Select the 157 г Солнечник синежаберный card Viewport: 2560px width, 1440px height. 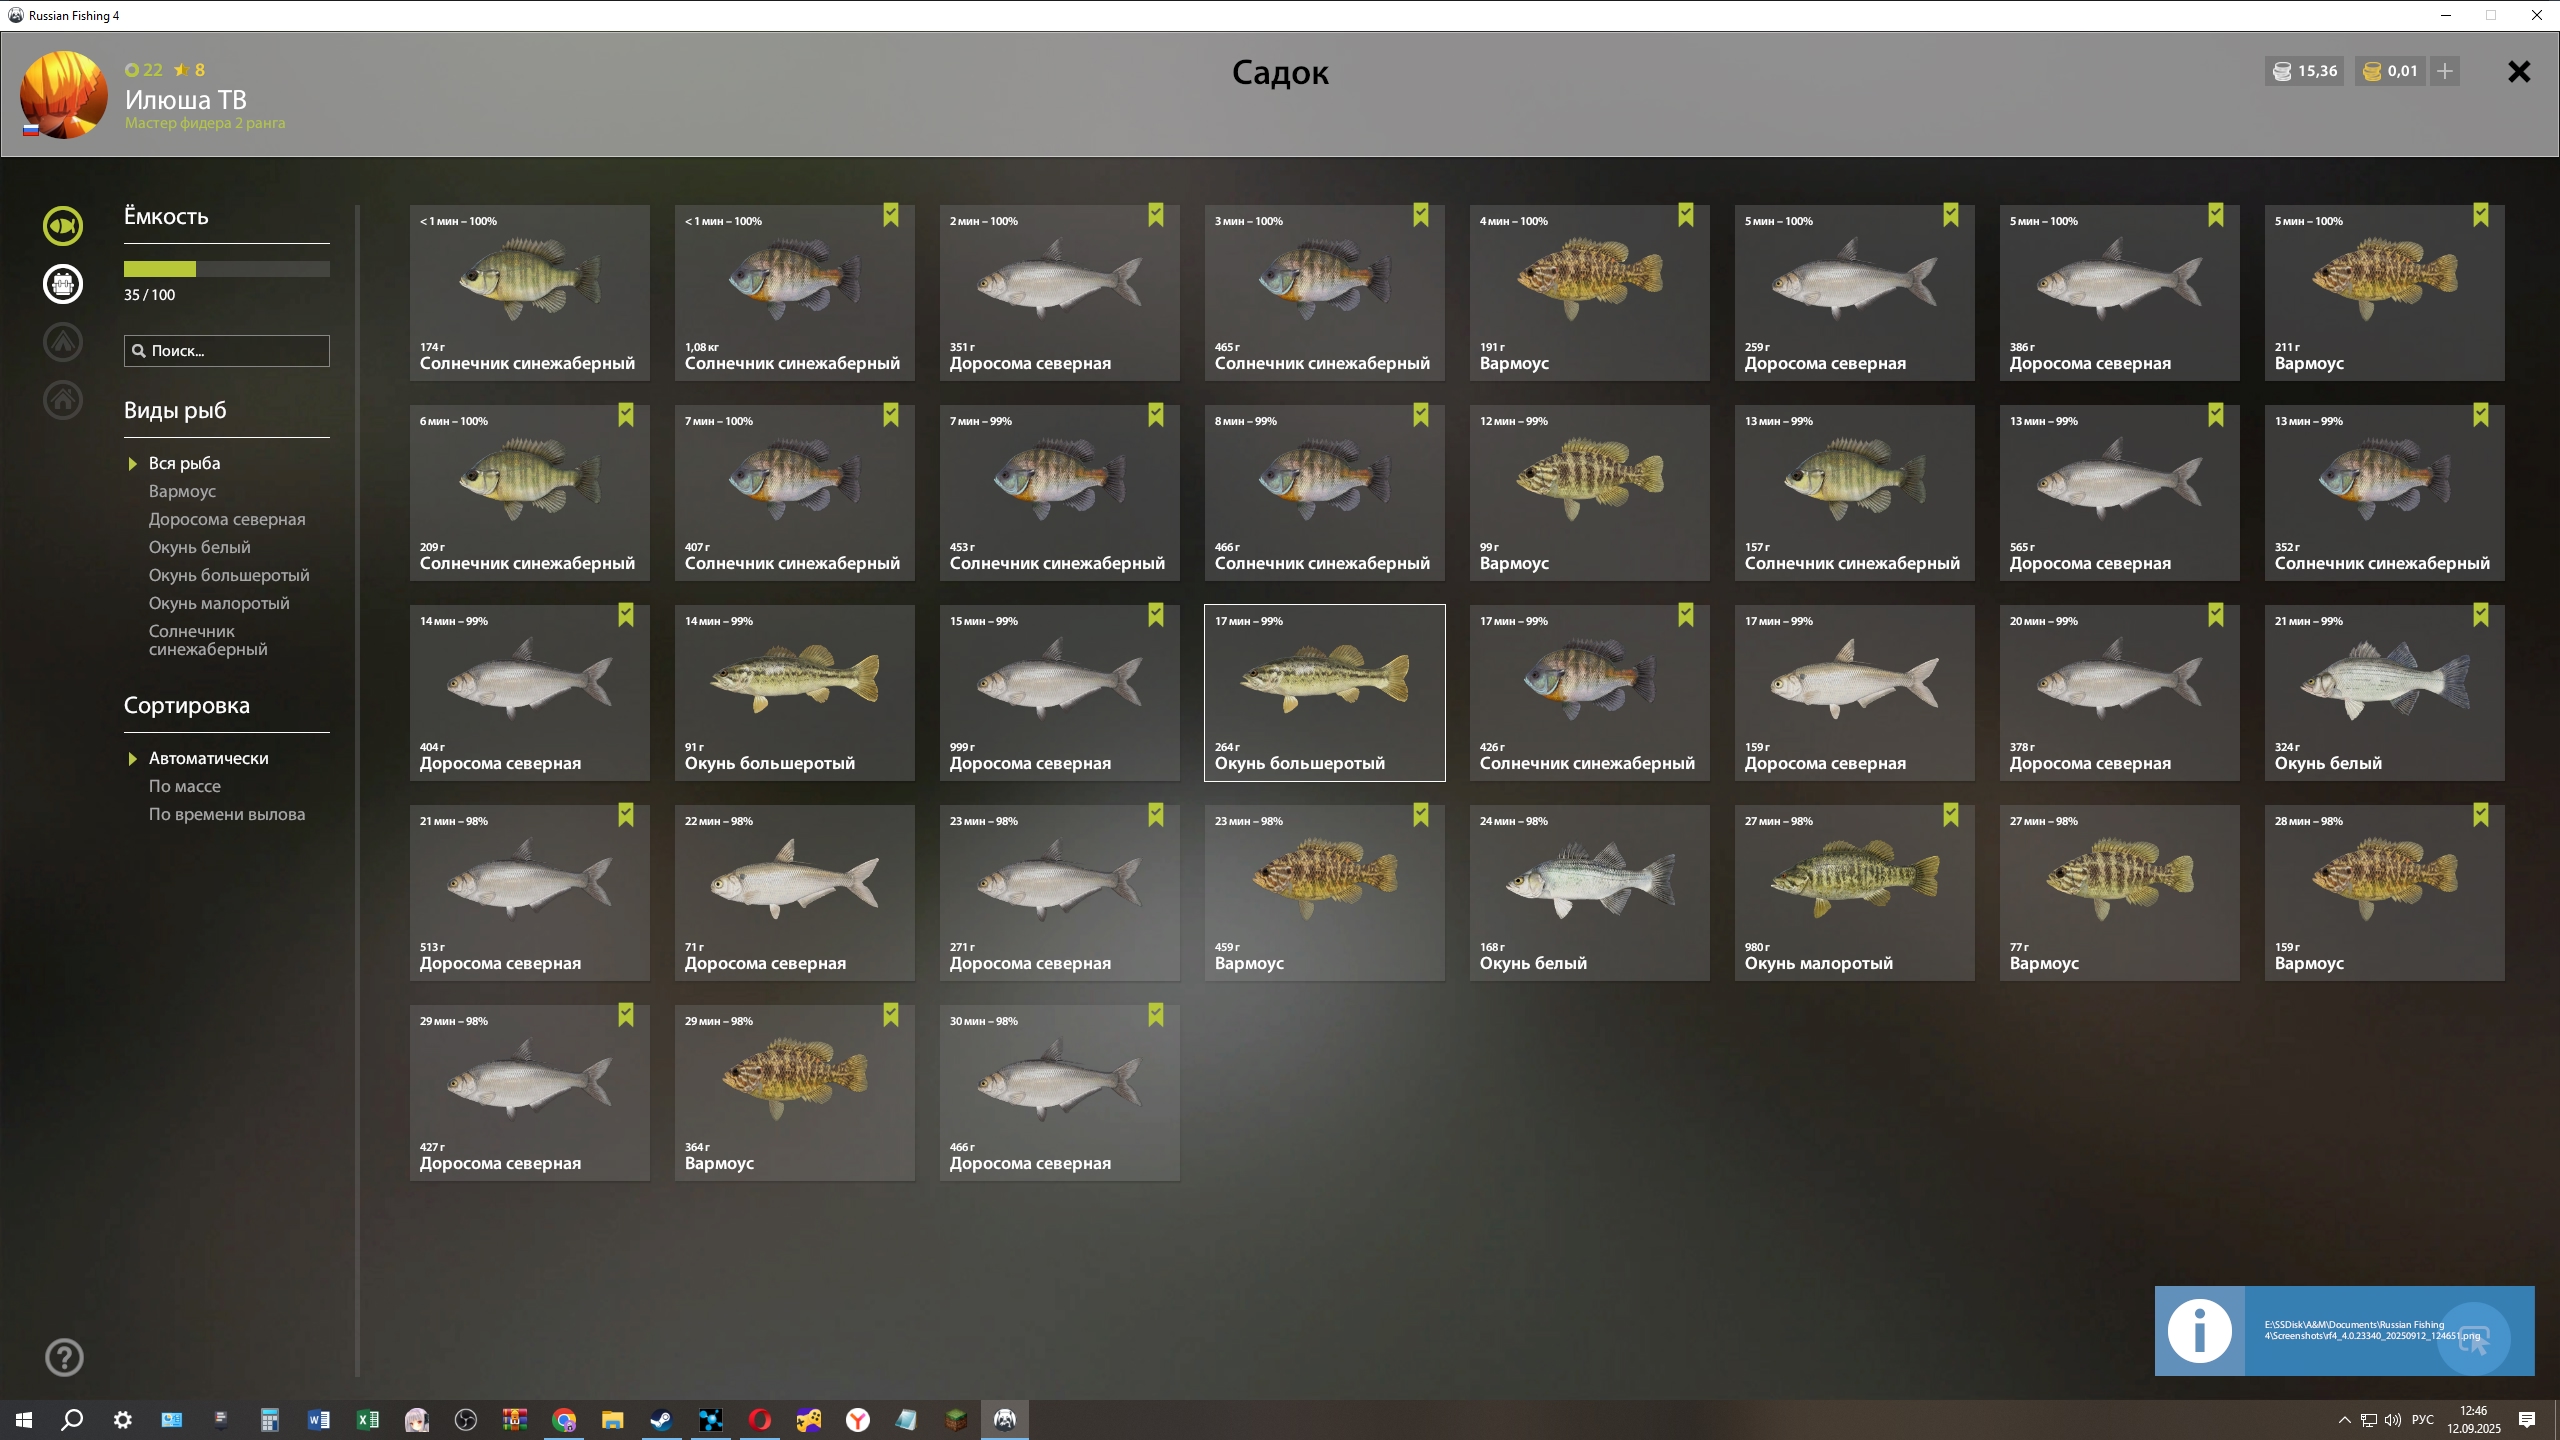(x=1855, y=493)
